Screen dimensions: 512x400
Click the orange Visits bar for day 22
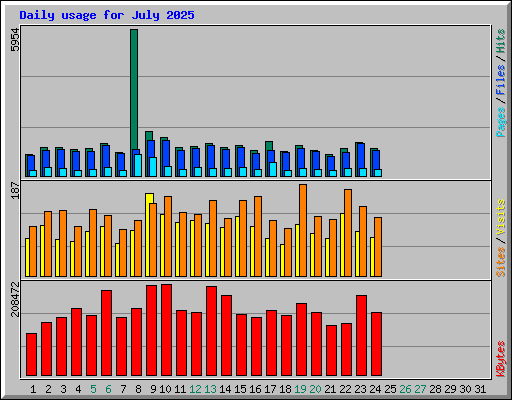348,233
